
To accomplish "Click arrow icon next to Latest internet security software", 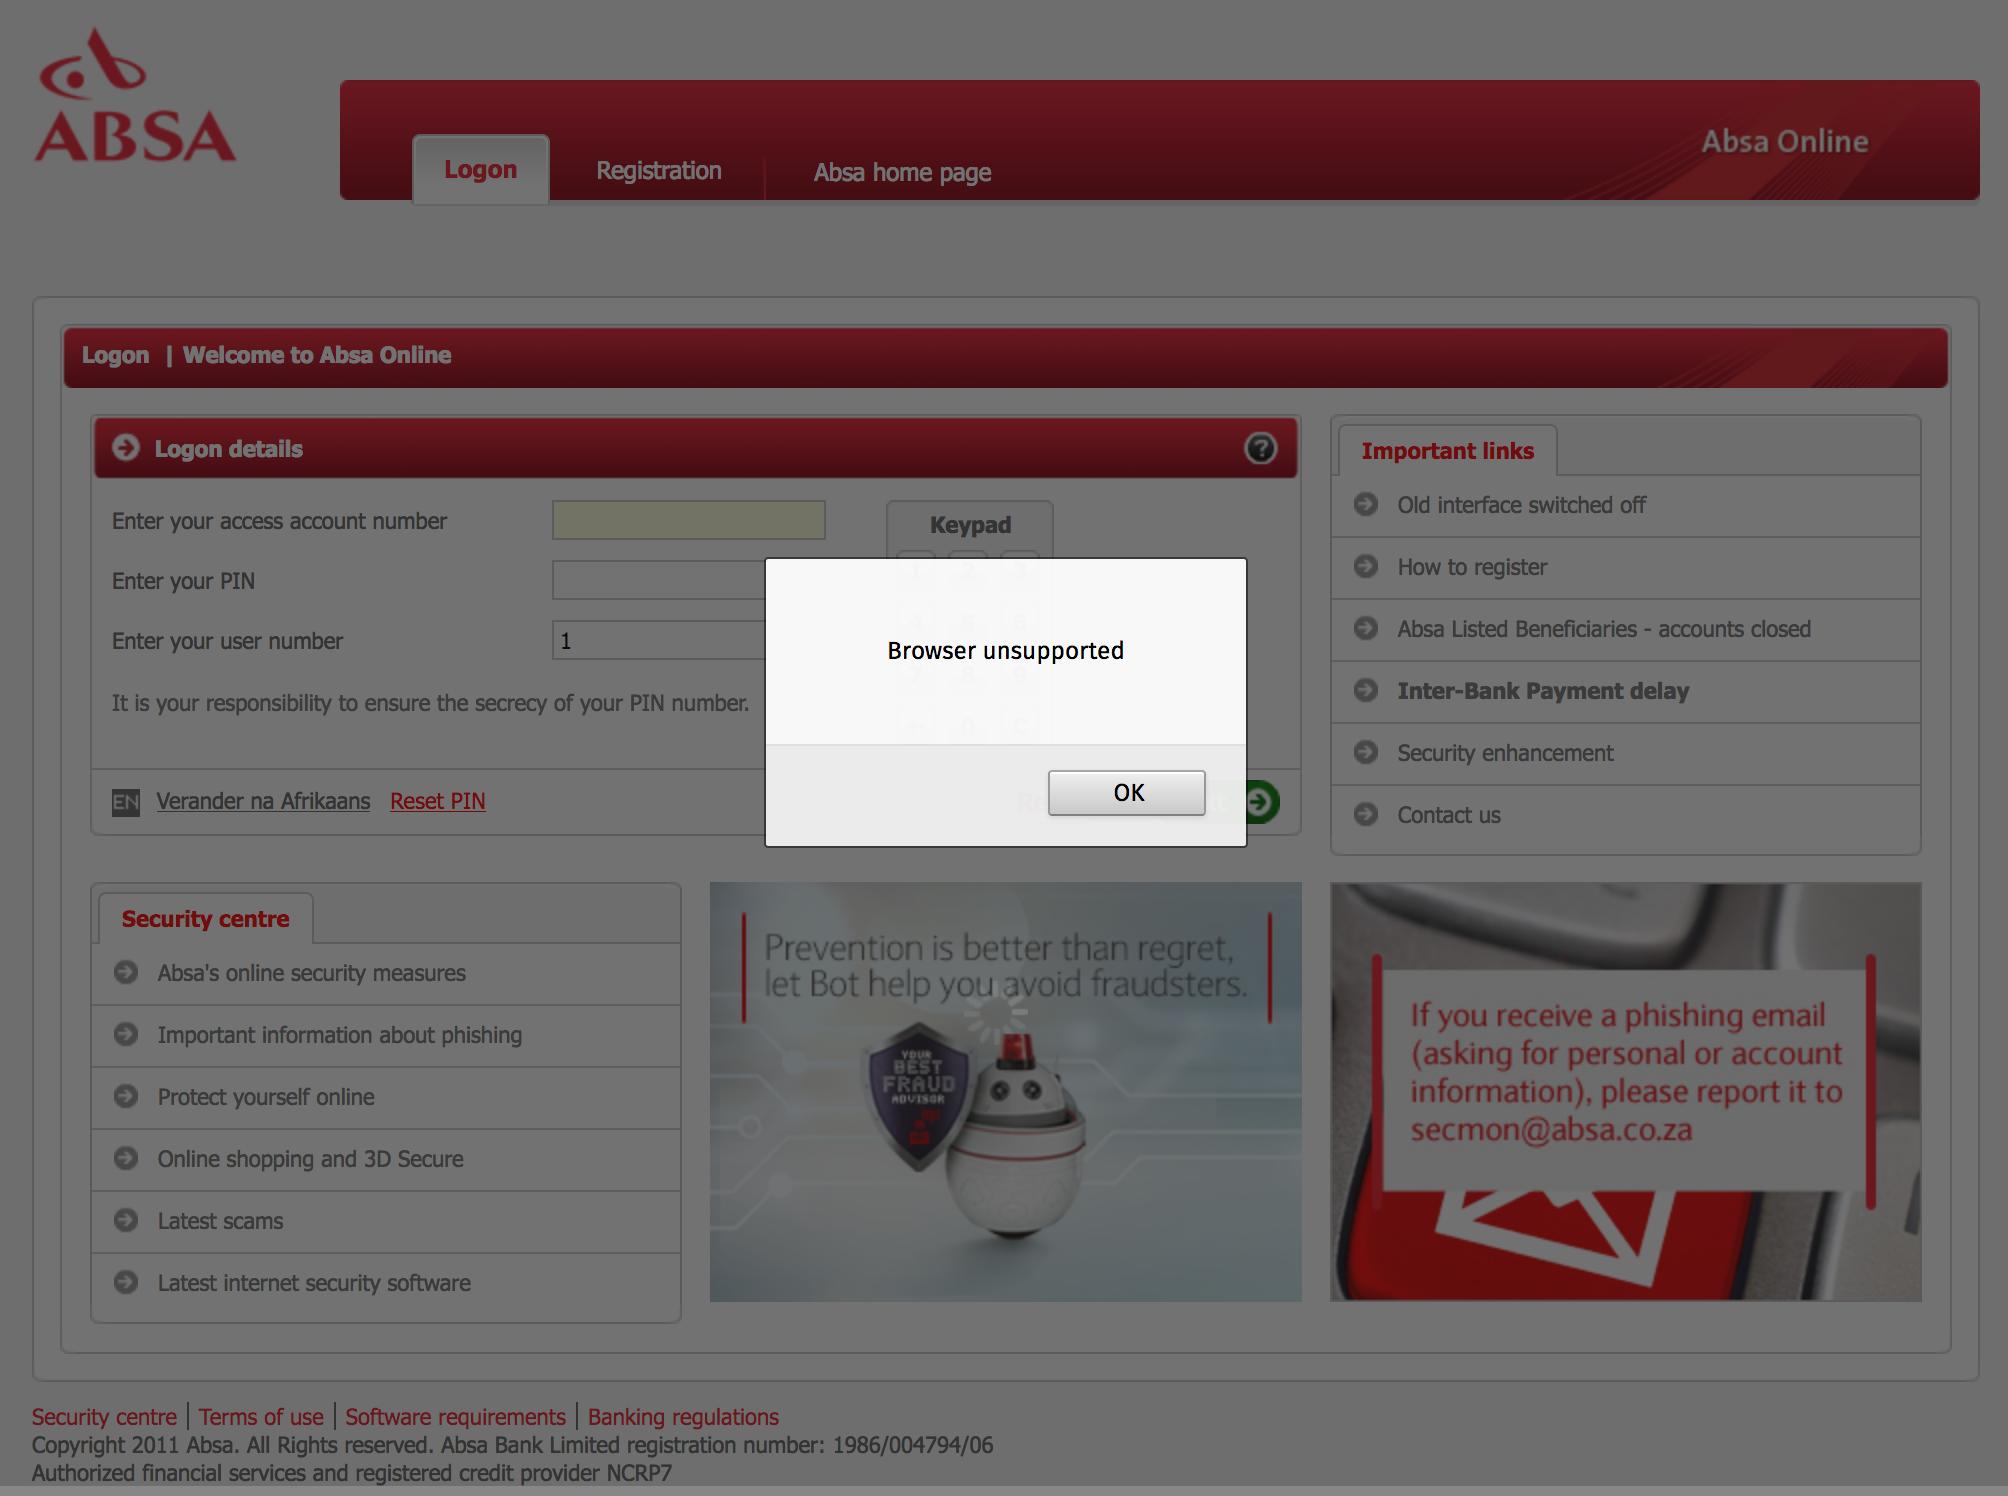I will click(x=126, y=1282).
